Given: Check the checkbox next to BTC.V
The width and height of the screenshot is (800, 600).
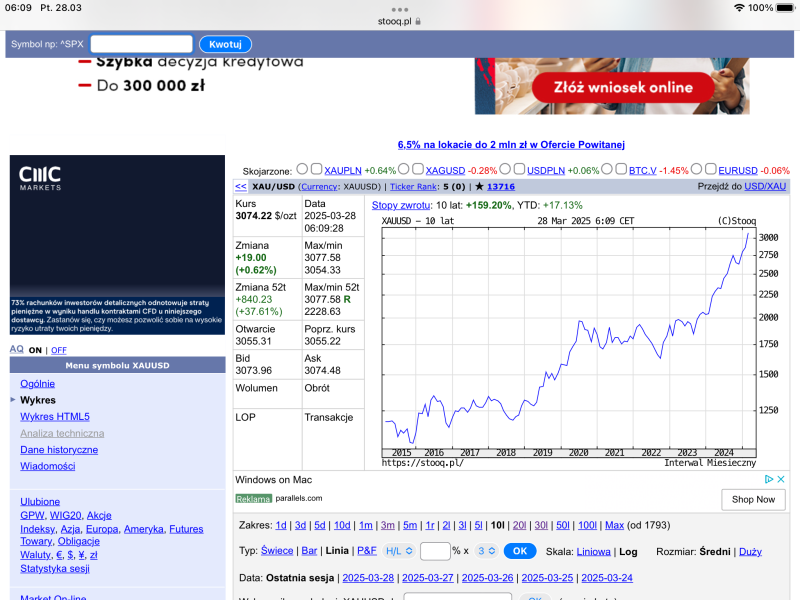Looking at the screenshot, I should (x=621, y=169).
